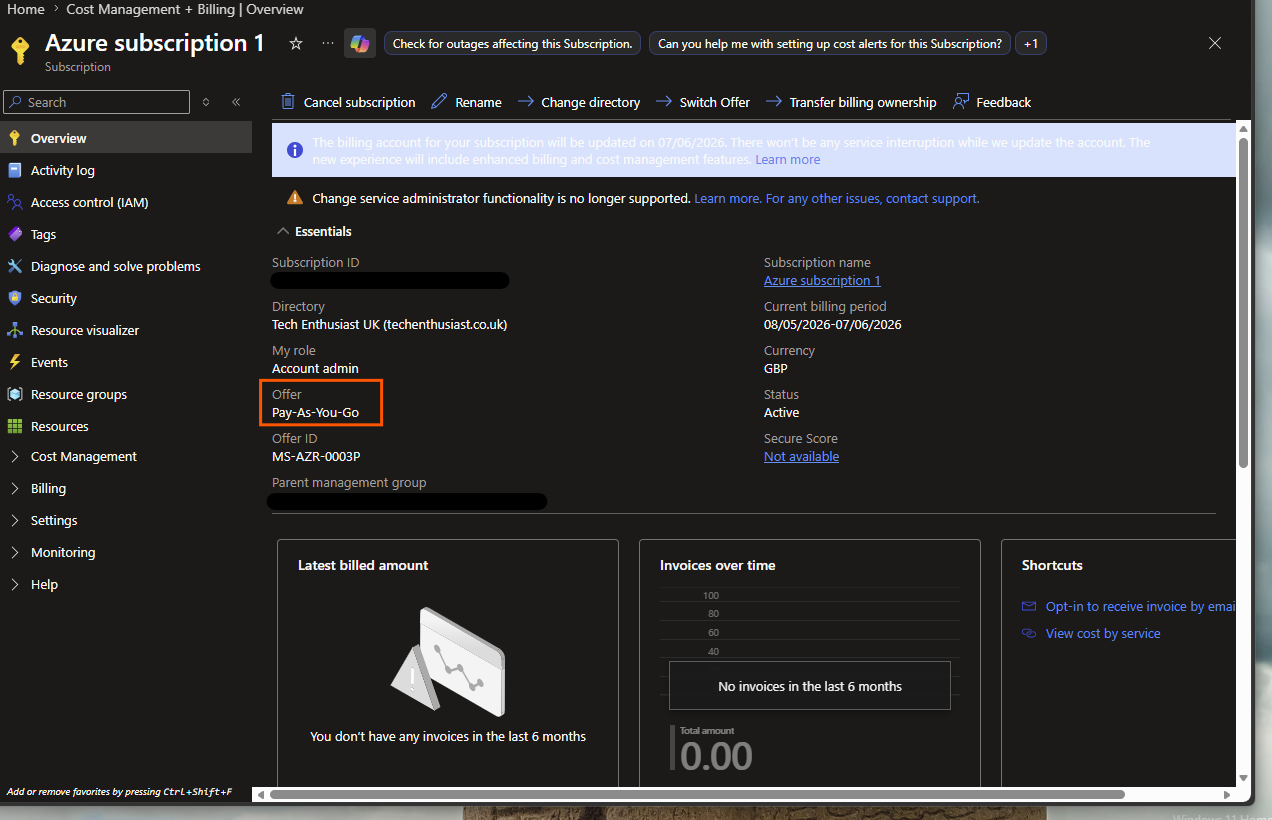1272x820 pixels.
Task: Click the GBP currency value
Action: (776, 369)
